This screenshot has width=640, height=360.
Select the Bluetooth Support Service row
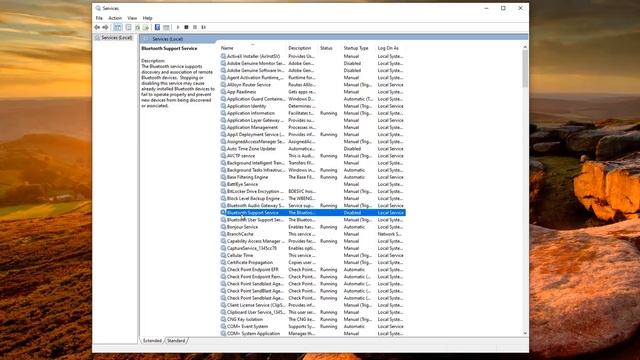click(x=313, y=213)
